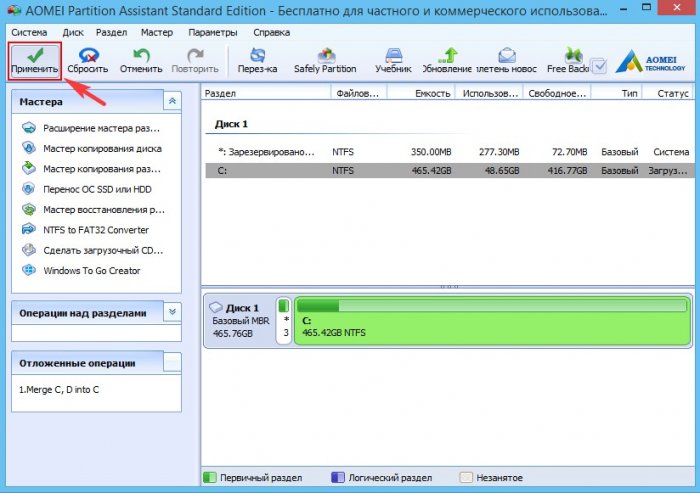
Task: Toggle the checkbox beside the AOMEI logo
Action: [x=599, y=67]
